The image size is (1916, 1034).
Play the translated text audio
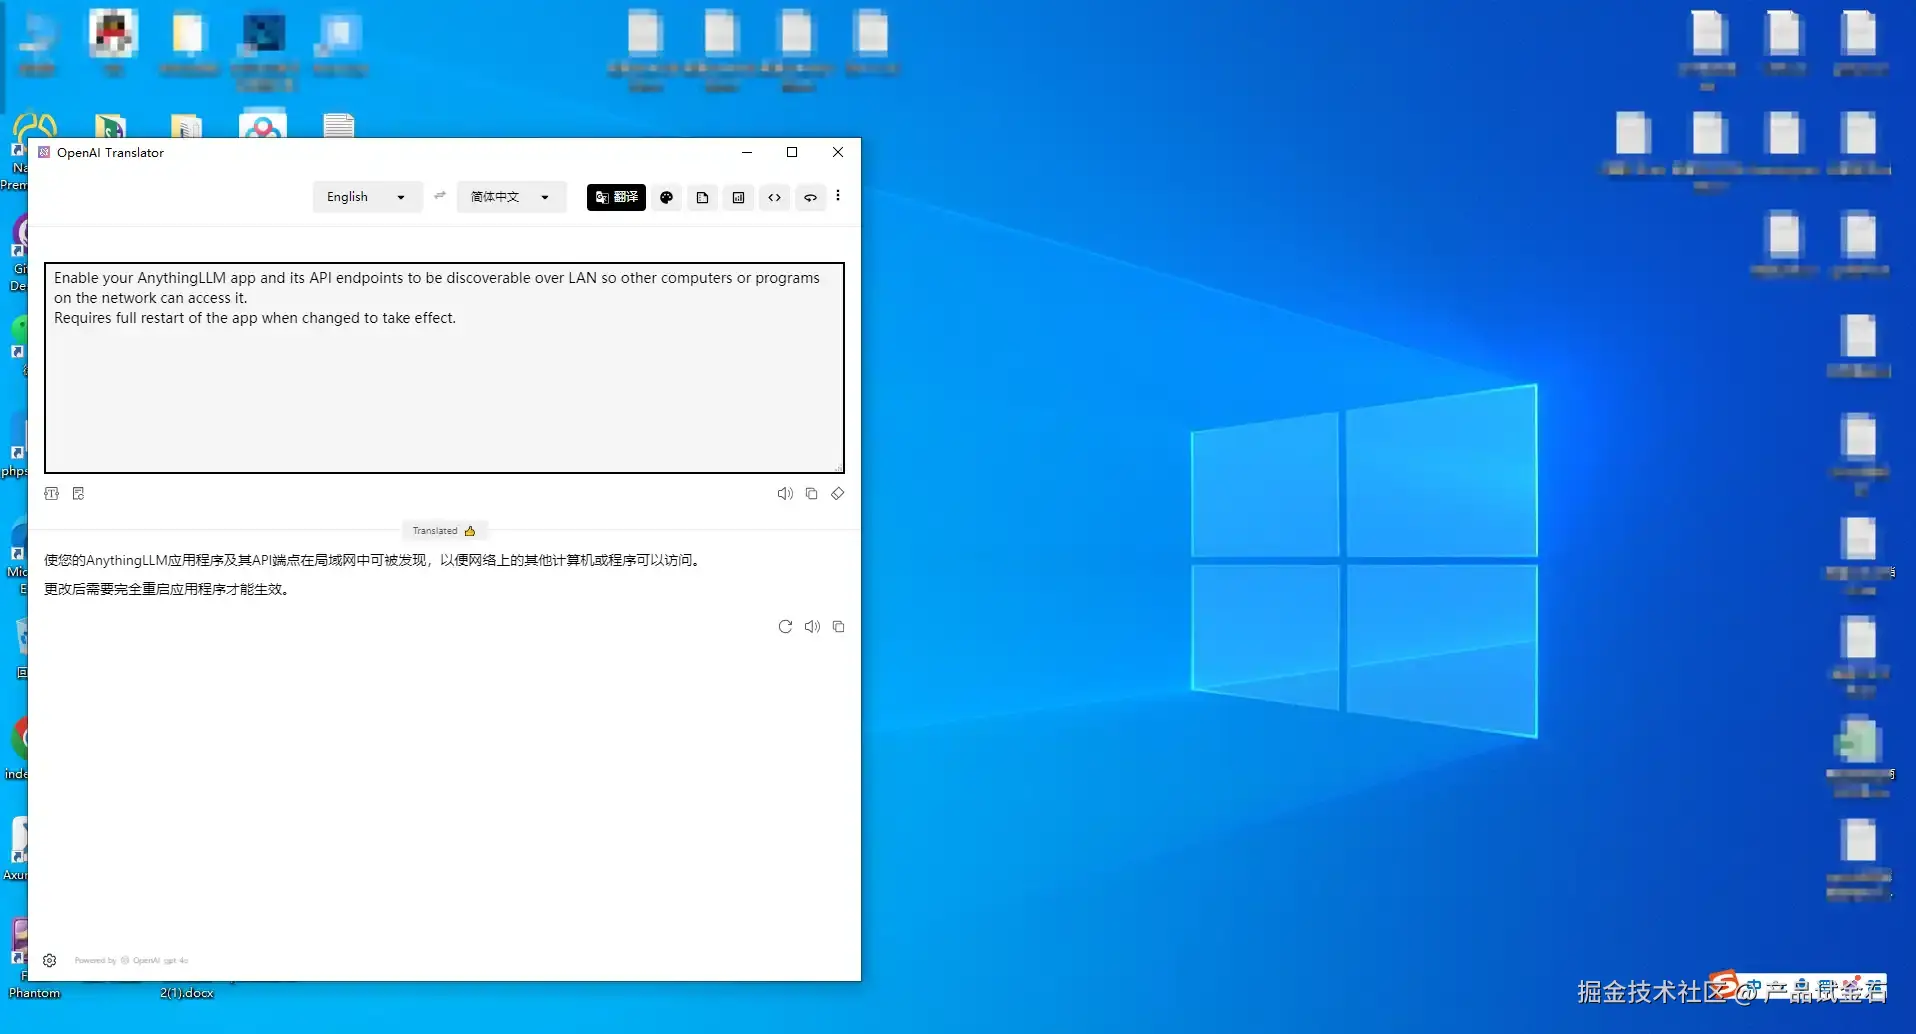(x=812, y=627)
